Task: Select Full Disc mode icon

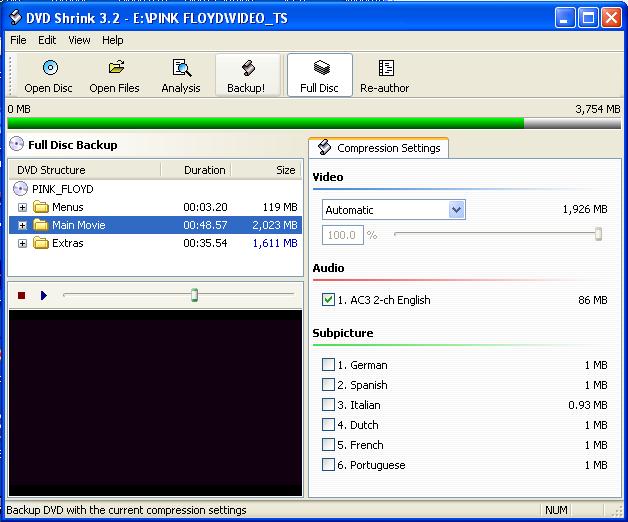Action: (321, 67)
